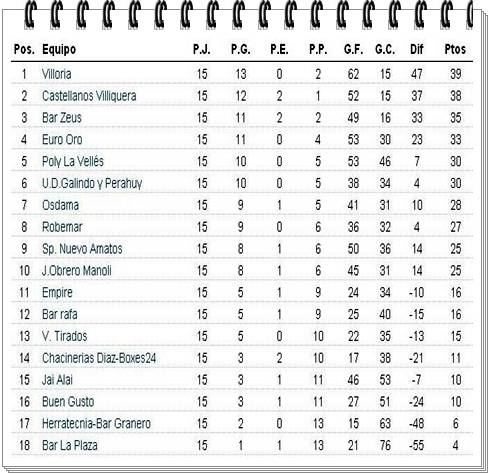Open the Osdama team entry
The width and height of the screenshot is (490, 475).
pyautogui.click(x=60, y=205)
